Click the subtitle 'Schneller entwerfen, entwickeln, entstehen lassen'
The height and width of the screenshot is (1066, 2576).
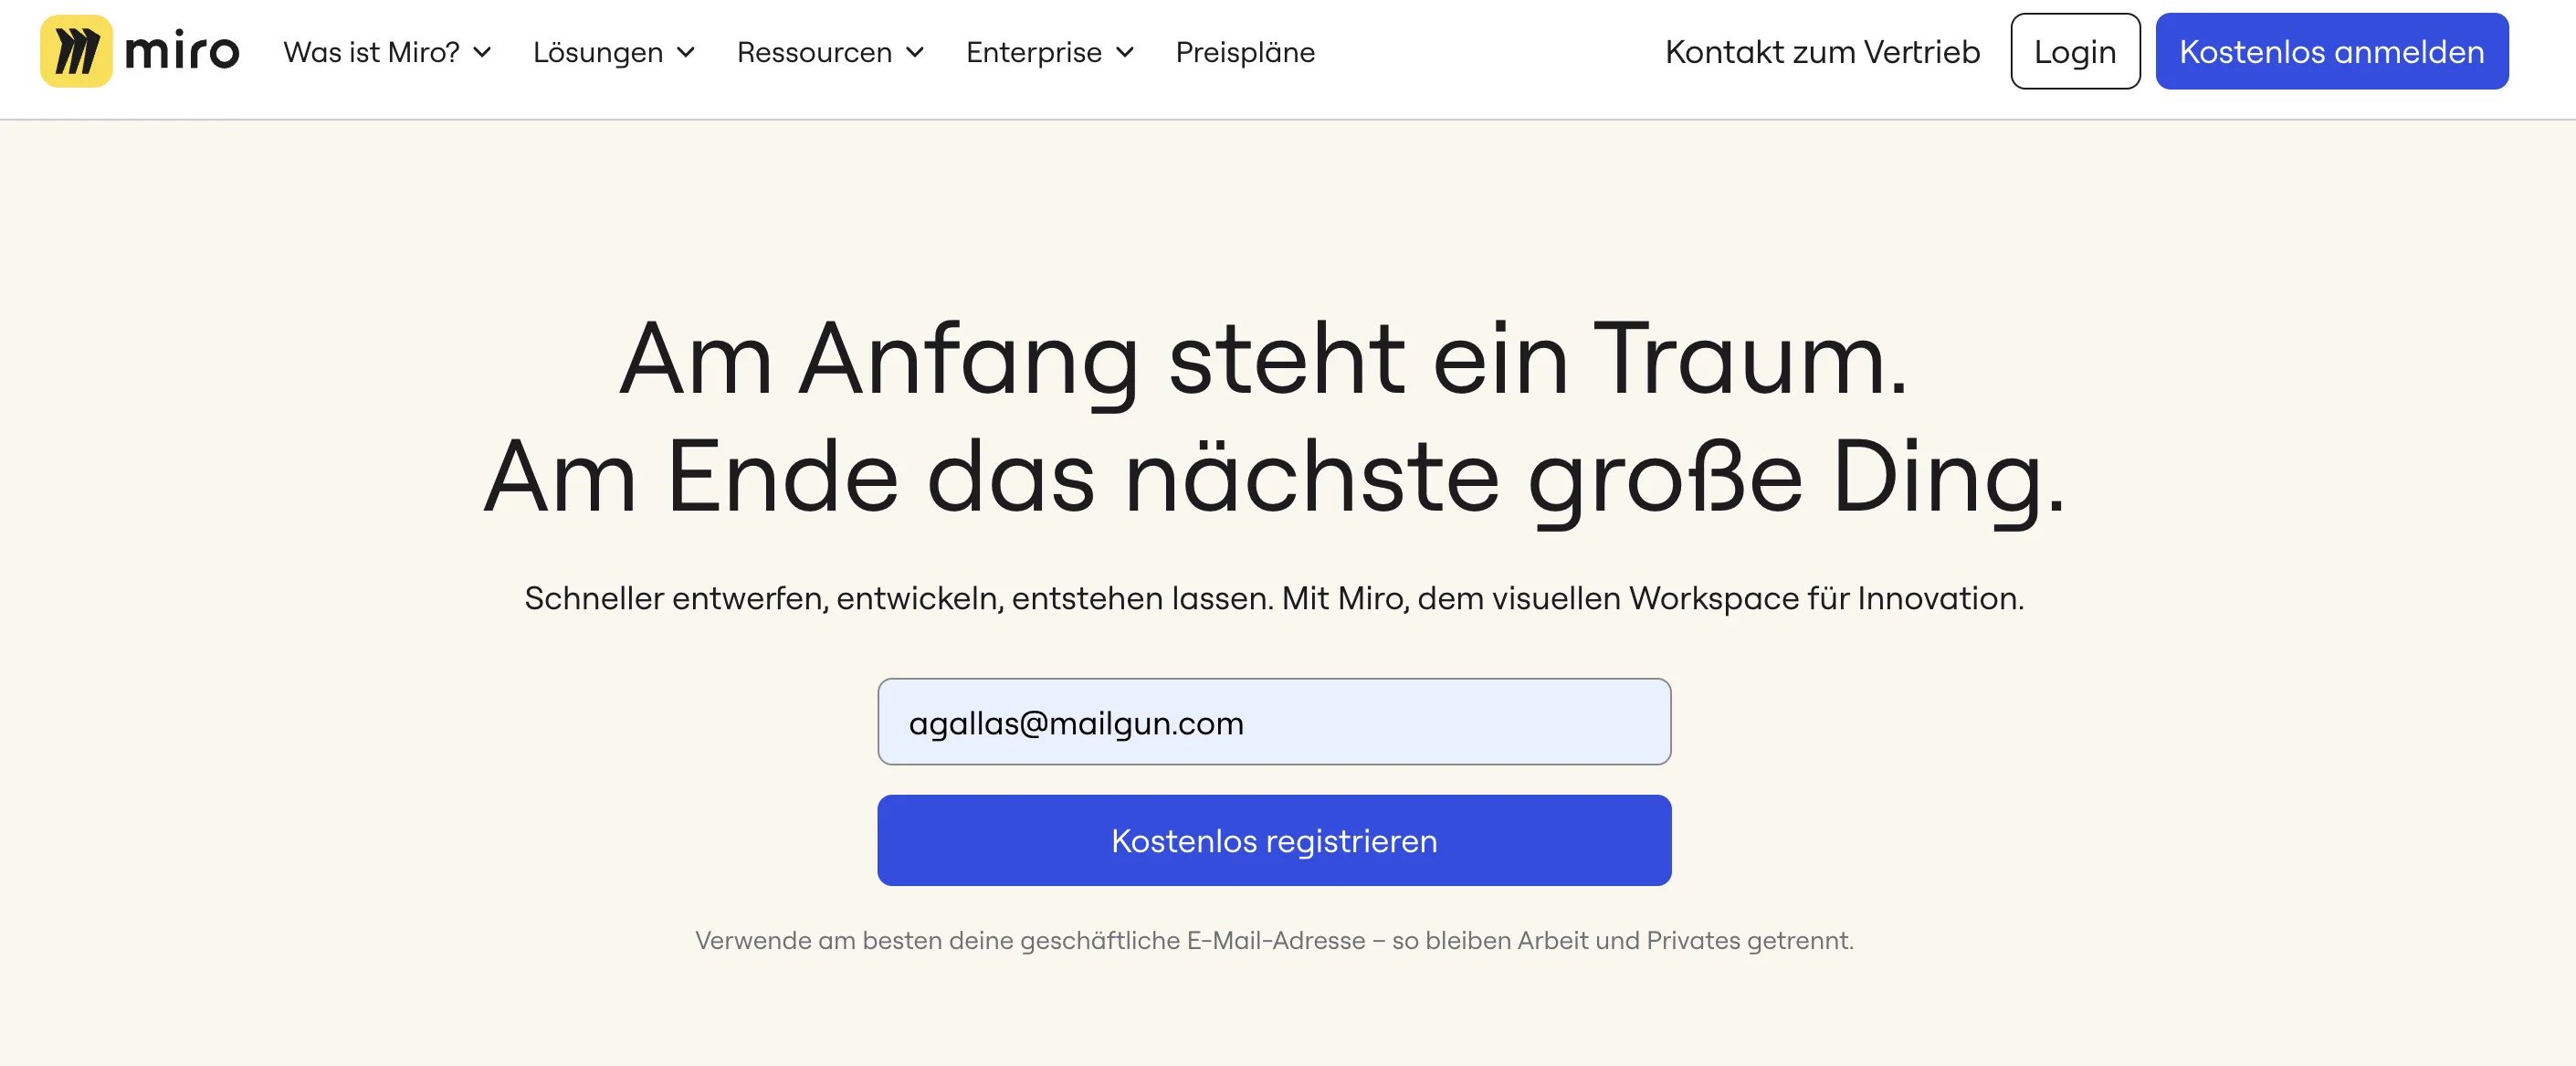pyautogui.click(x=898, y=598)
